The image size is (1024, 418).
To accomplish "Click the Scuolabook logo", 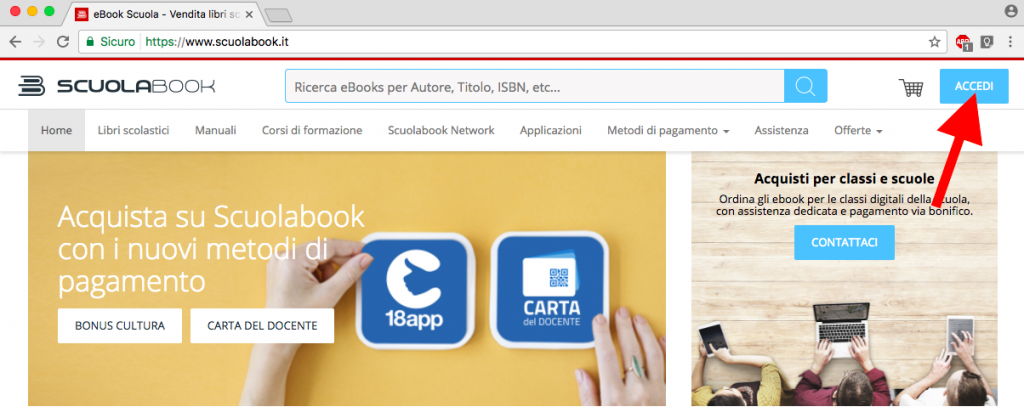I will tap(117, 86).
